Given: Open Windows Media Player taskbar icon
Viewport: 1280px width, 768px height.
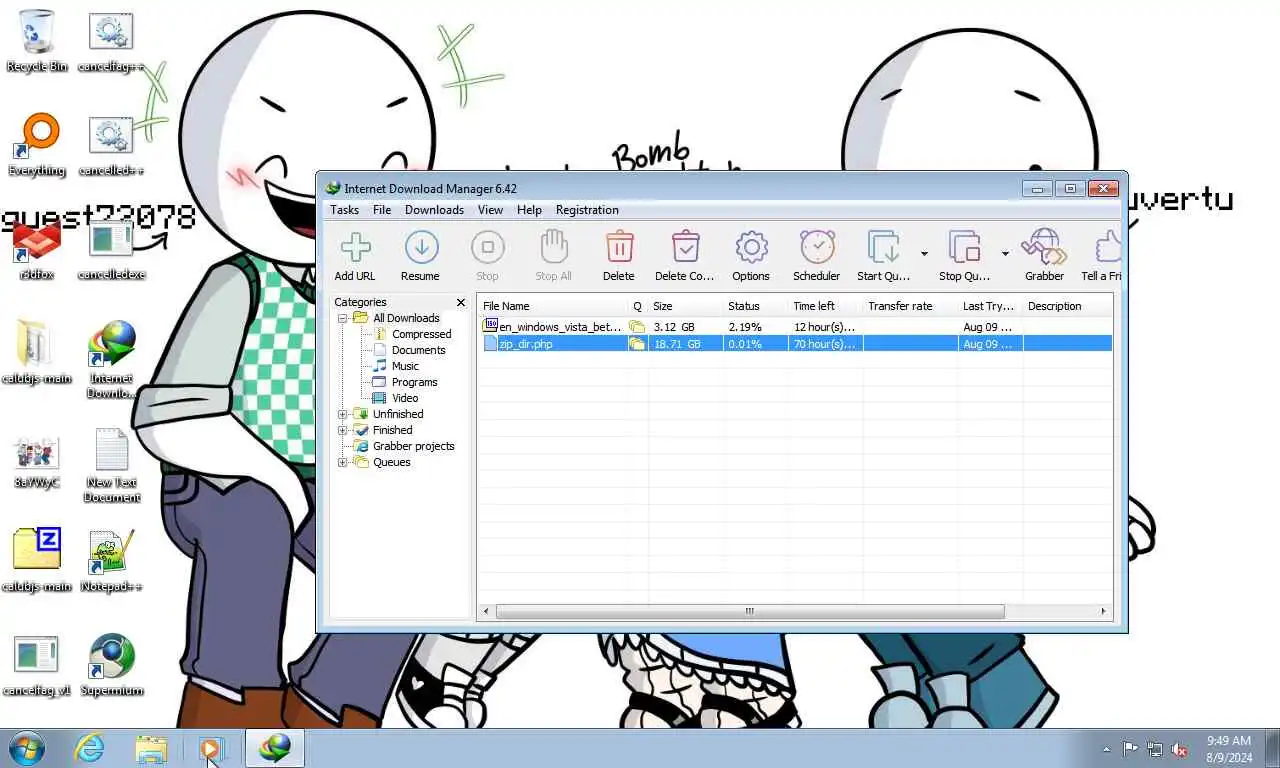Looking at the screenshot, I should point(211,748).
